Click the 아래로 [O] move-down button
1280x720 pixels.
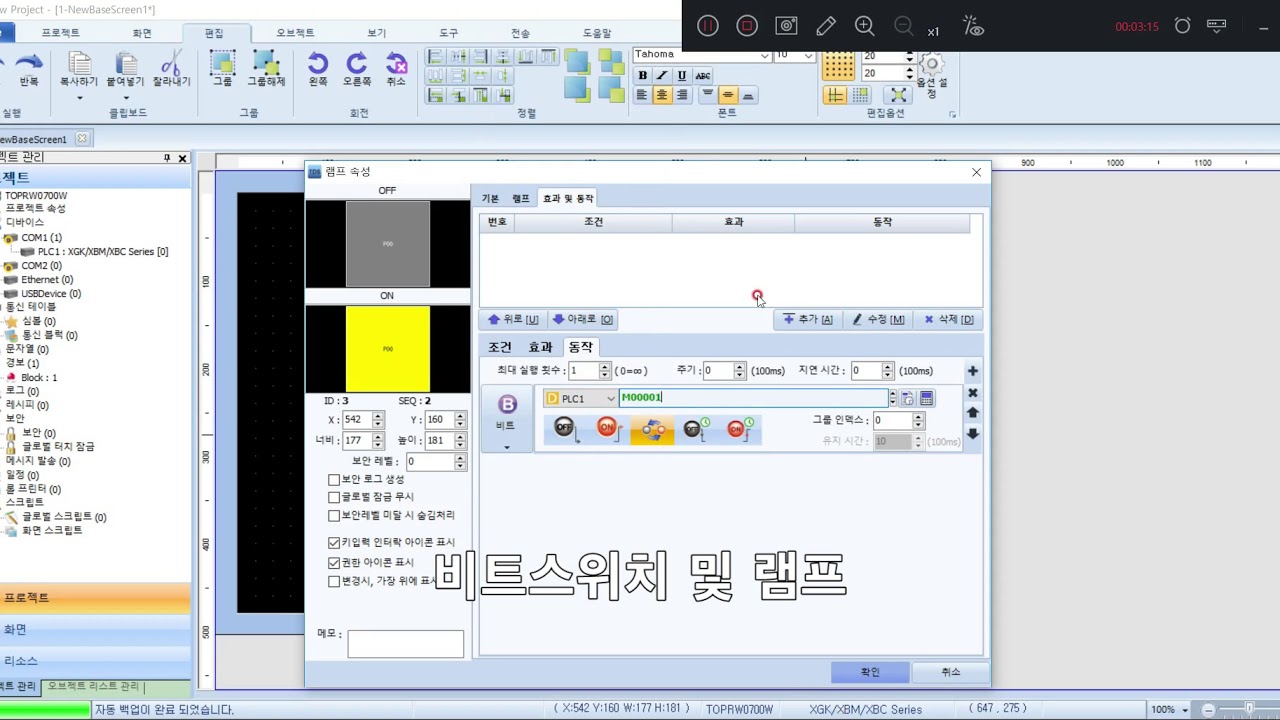pyautogui.click(x=582, y=320)
